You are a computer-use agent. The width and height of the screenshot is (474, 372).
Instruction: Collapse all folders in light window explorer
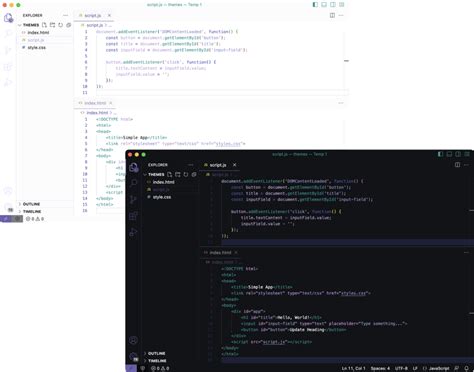68,25
